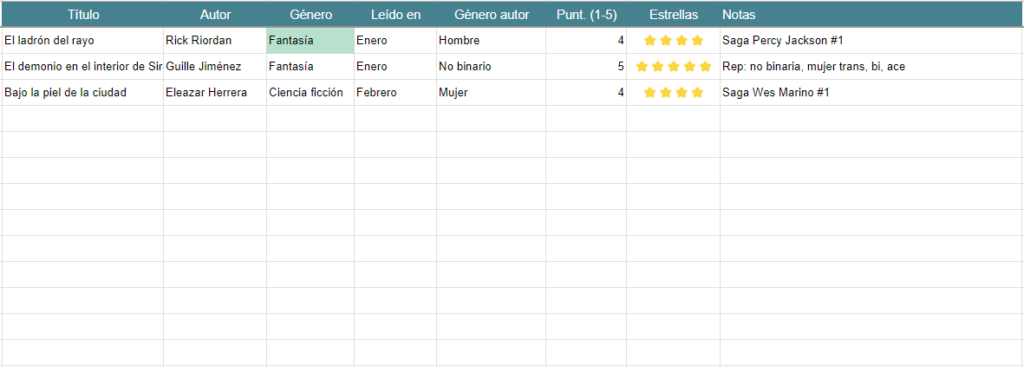Select the author cell Eleazar Herrera

(x=215, y=93)
